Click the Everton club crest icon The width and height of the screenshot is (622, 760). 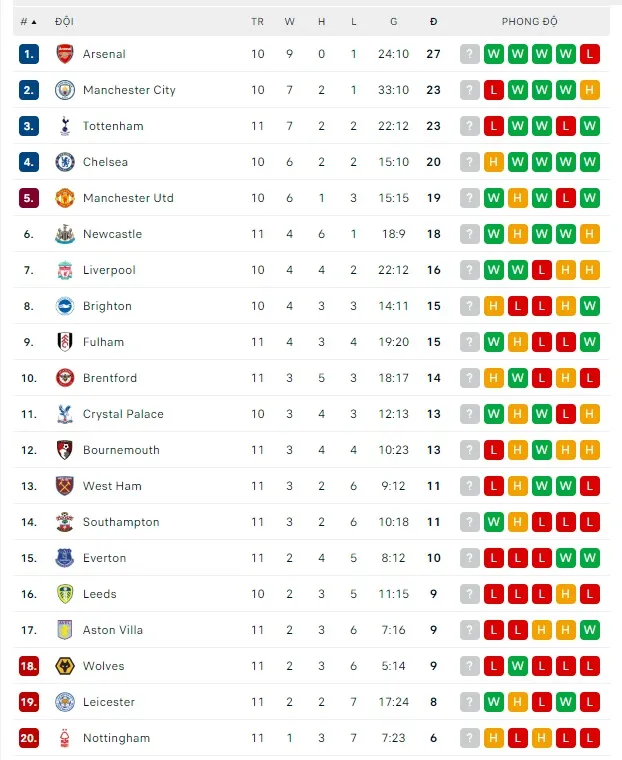click(x=65, y=558)
